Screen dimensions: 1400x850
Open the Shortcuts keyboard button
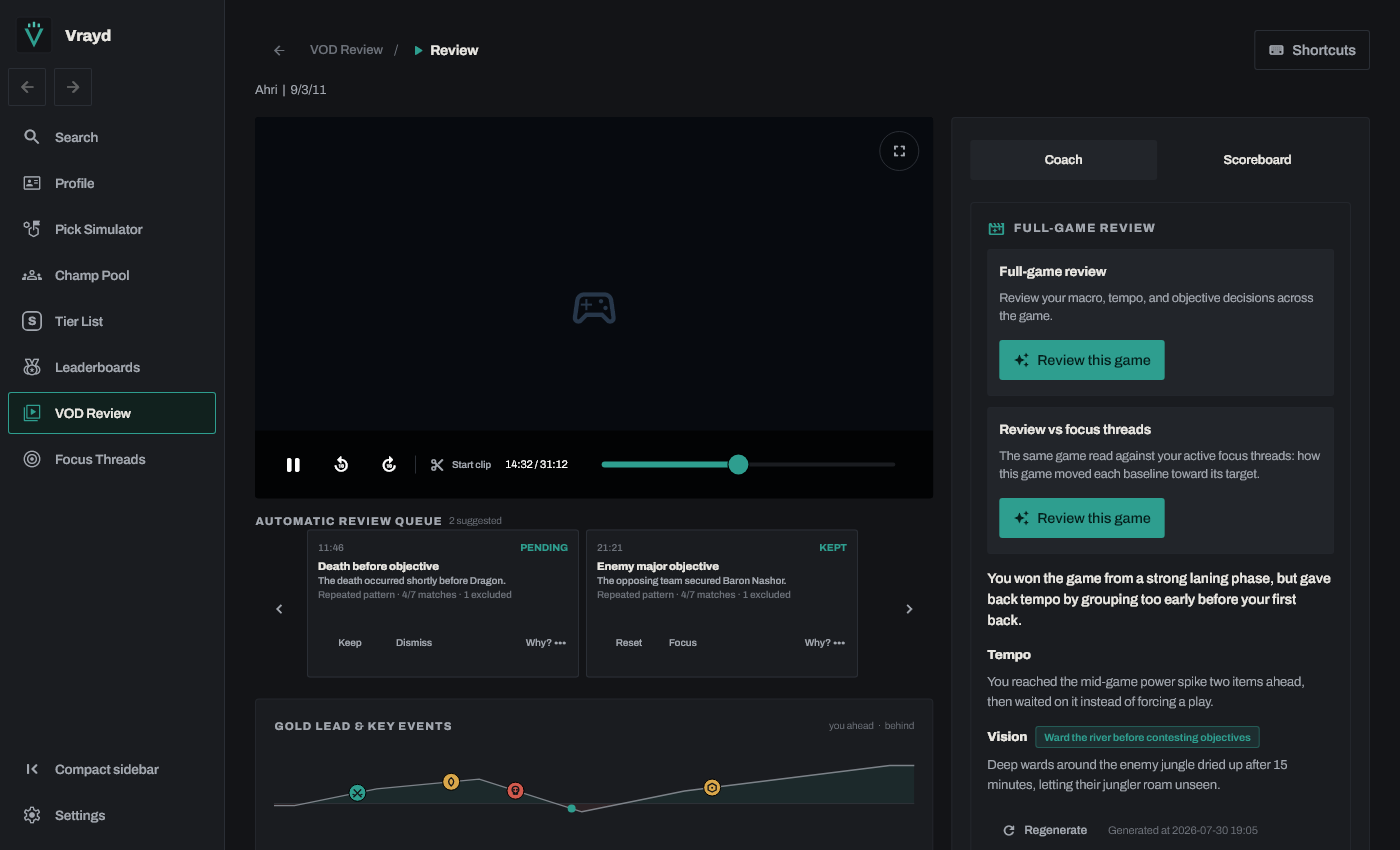point(1312,50)
